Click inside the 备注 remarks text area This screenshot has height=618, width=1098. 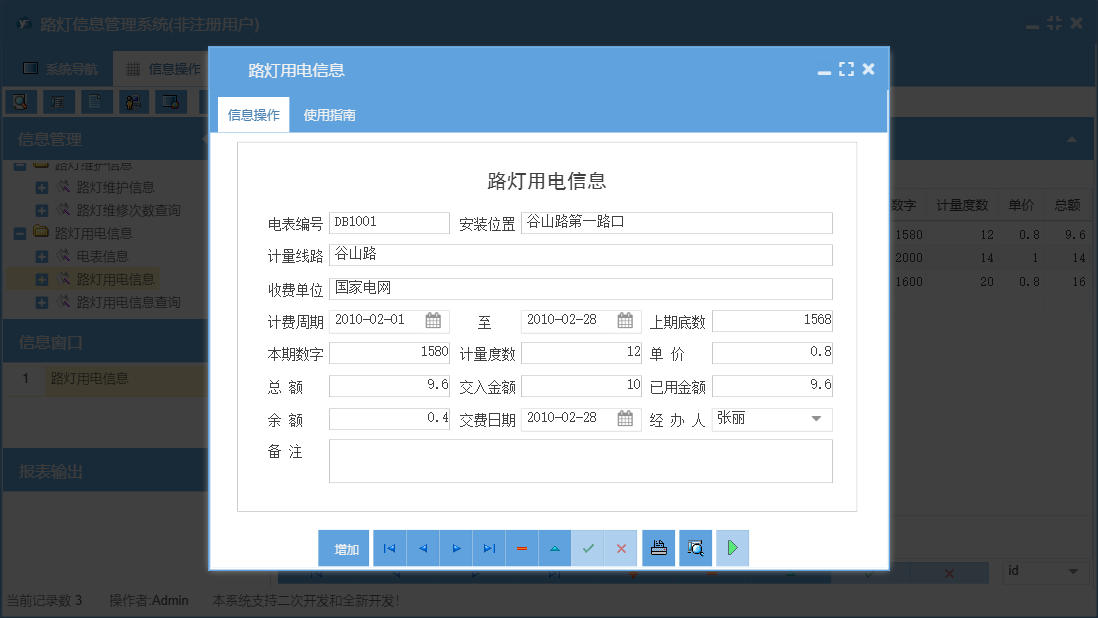[580, 461]
